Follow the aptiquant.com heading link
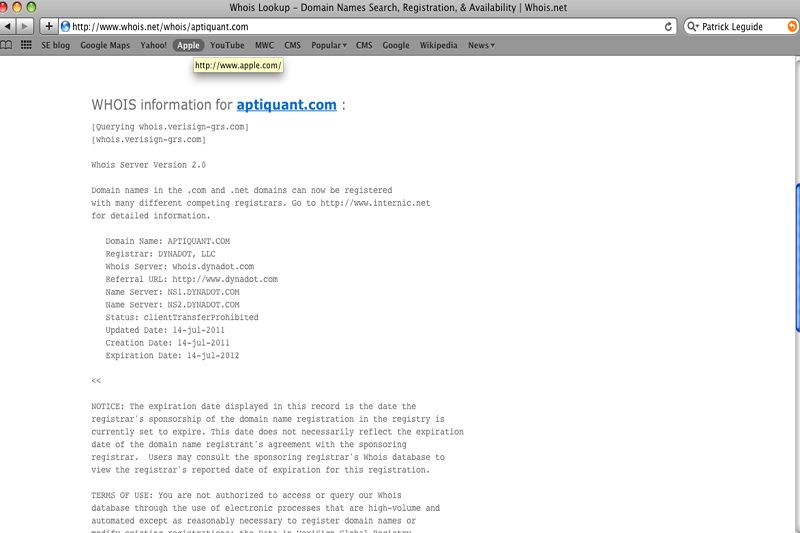 [286, 105]
